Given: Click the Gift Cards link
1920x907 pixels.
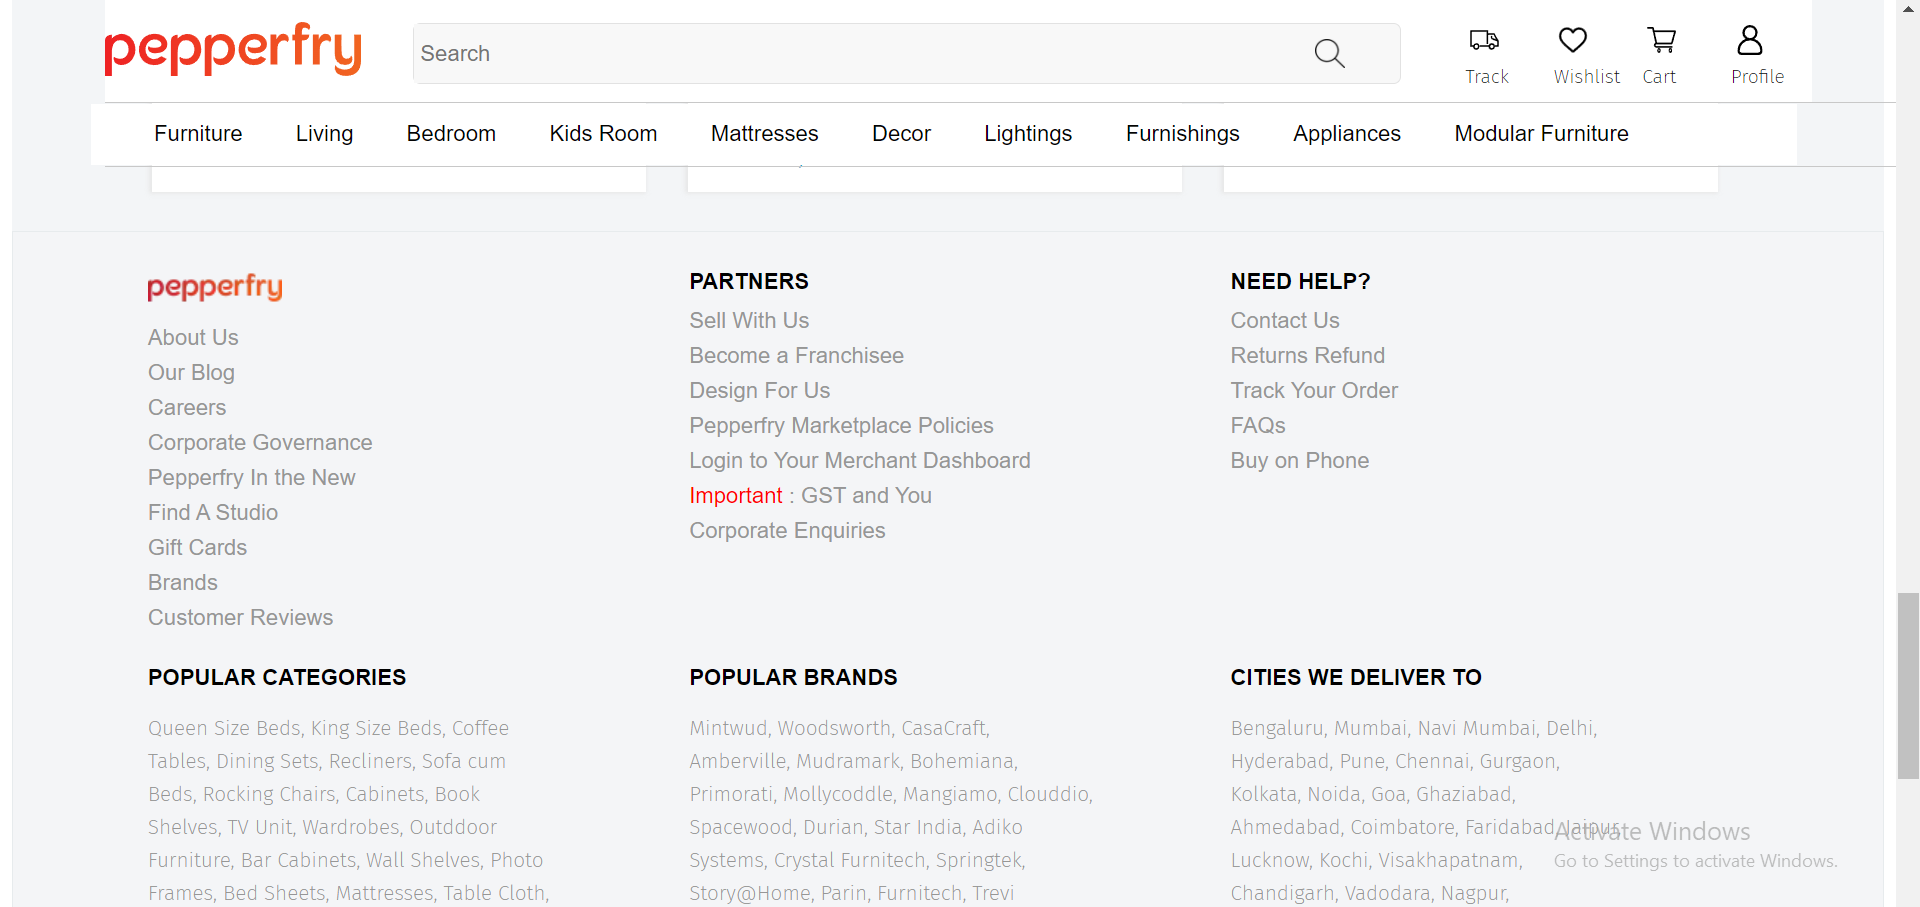Looking at the screenshot, I should (197, 547).
